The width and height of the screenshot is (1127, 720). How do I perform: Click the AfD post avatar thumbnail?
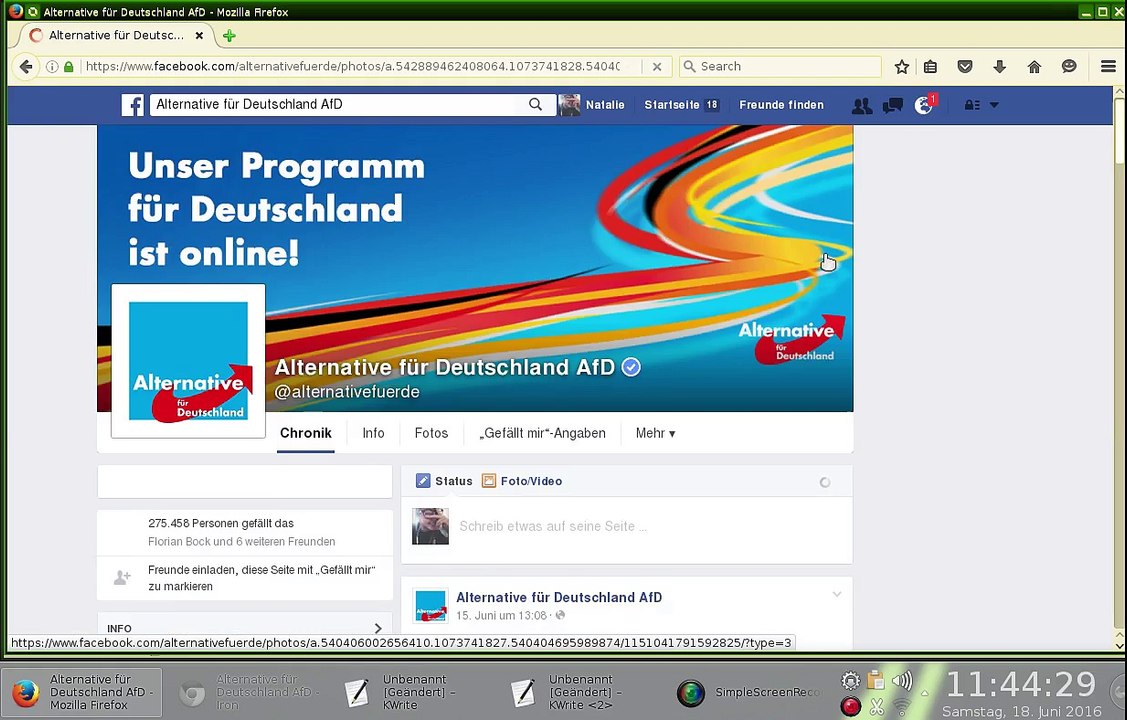coord(431,605)
